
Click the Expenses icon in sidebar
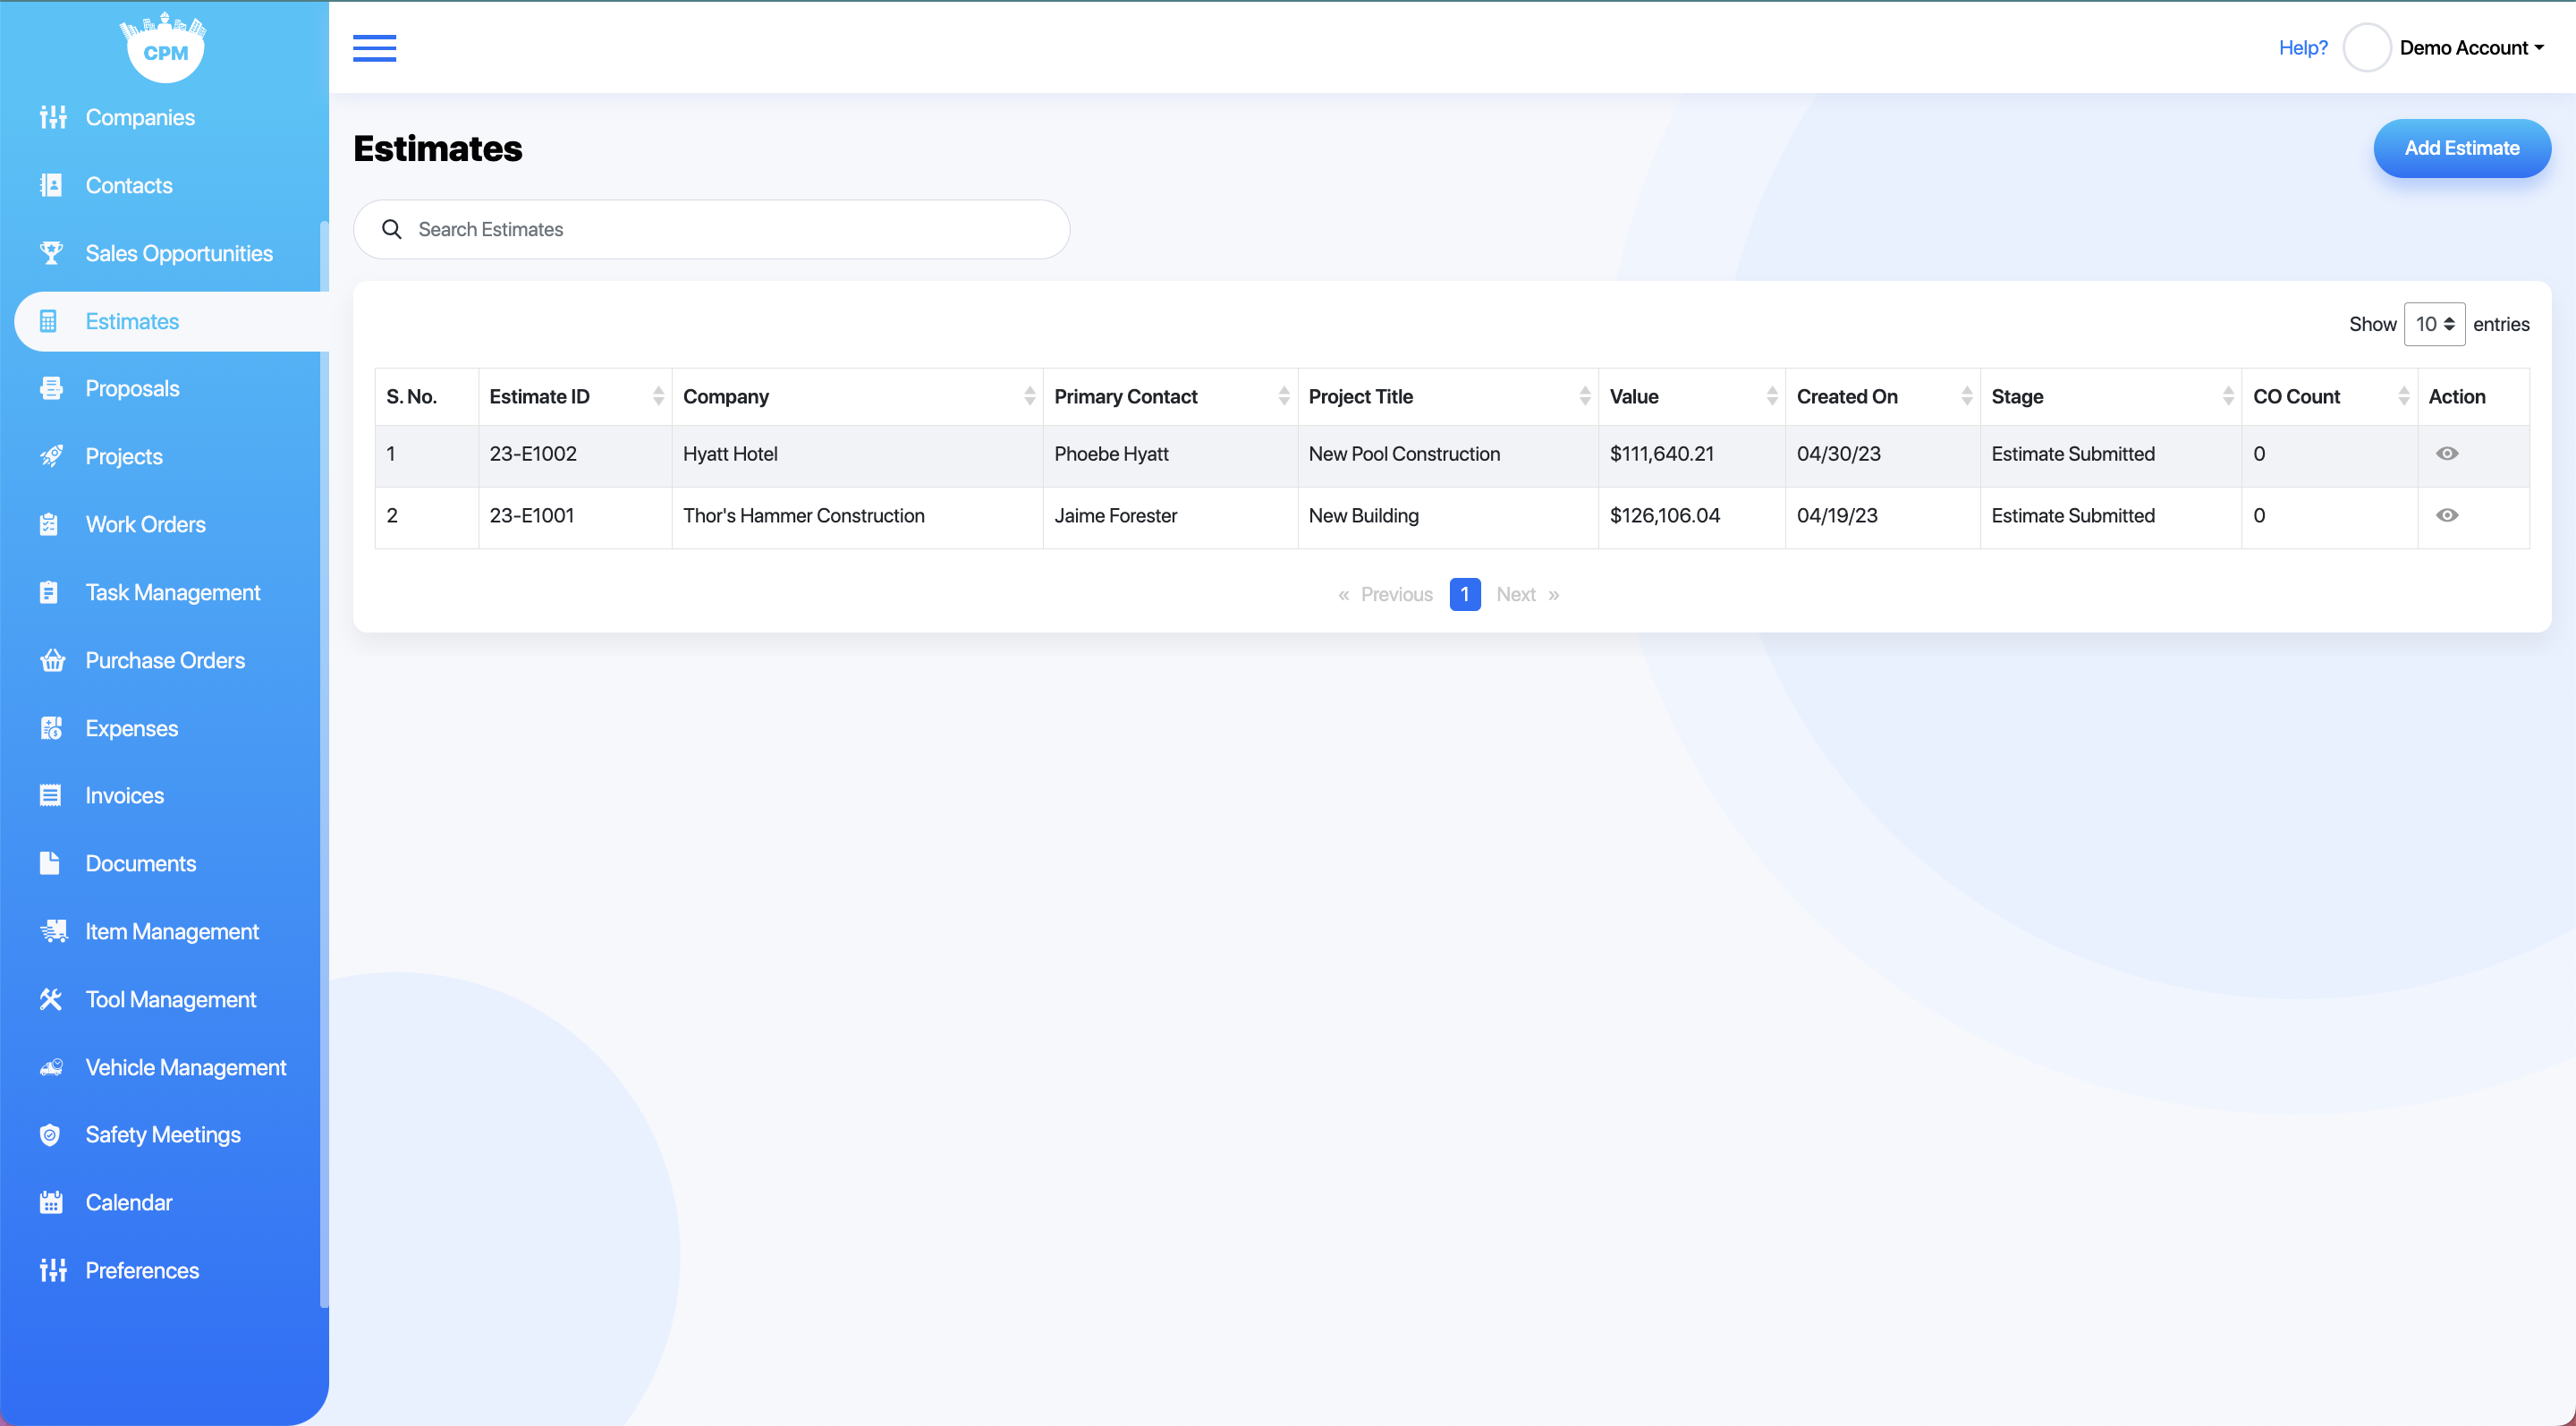pos(51,728)
